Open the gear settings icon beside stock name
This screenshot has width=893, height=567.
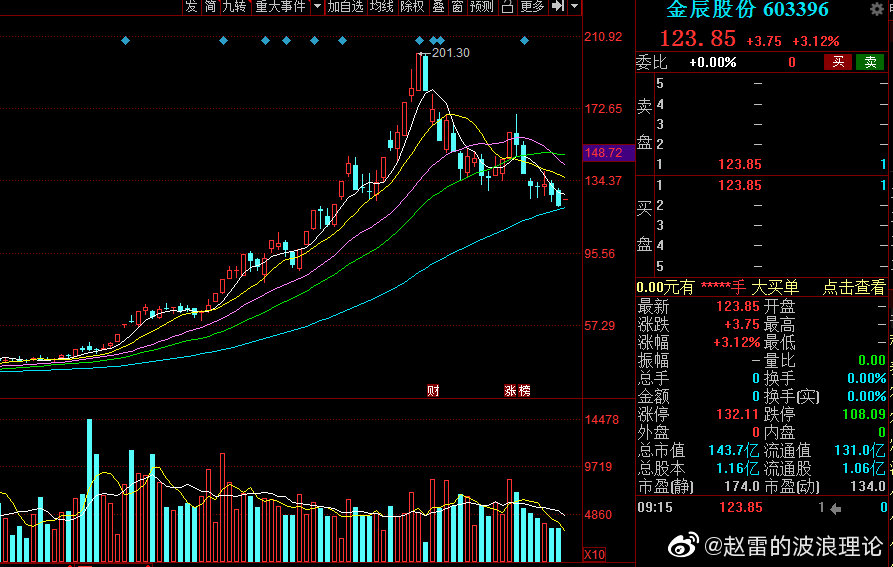878,10
